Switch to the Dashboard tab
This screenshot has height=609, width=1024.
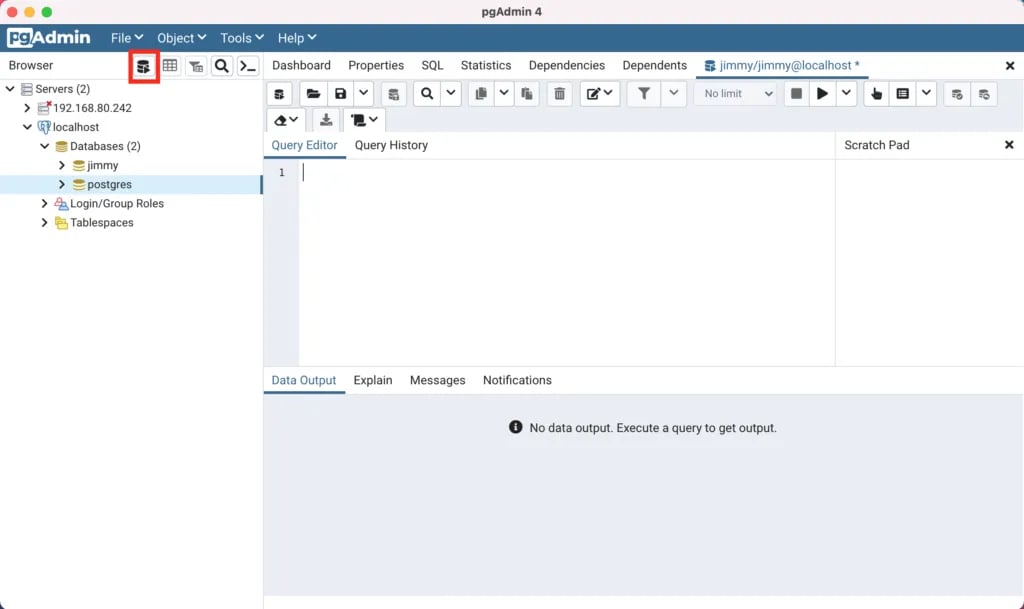pos(301,65)
